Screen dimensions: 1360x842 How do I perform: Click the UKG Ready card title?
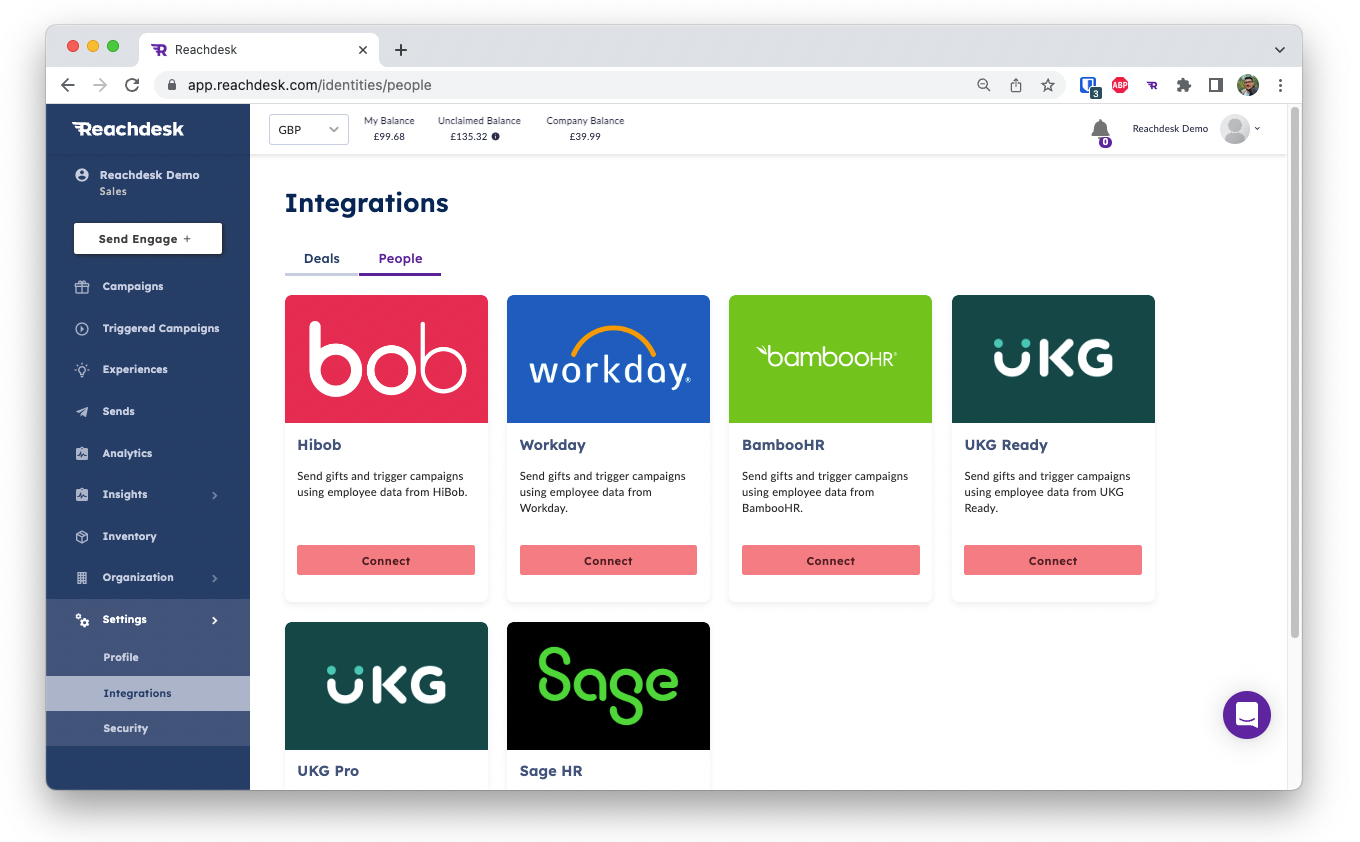tap(1006, 445)
